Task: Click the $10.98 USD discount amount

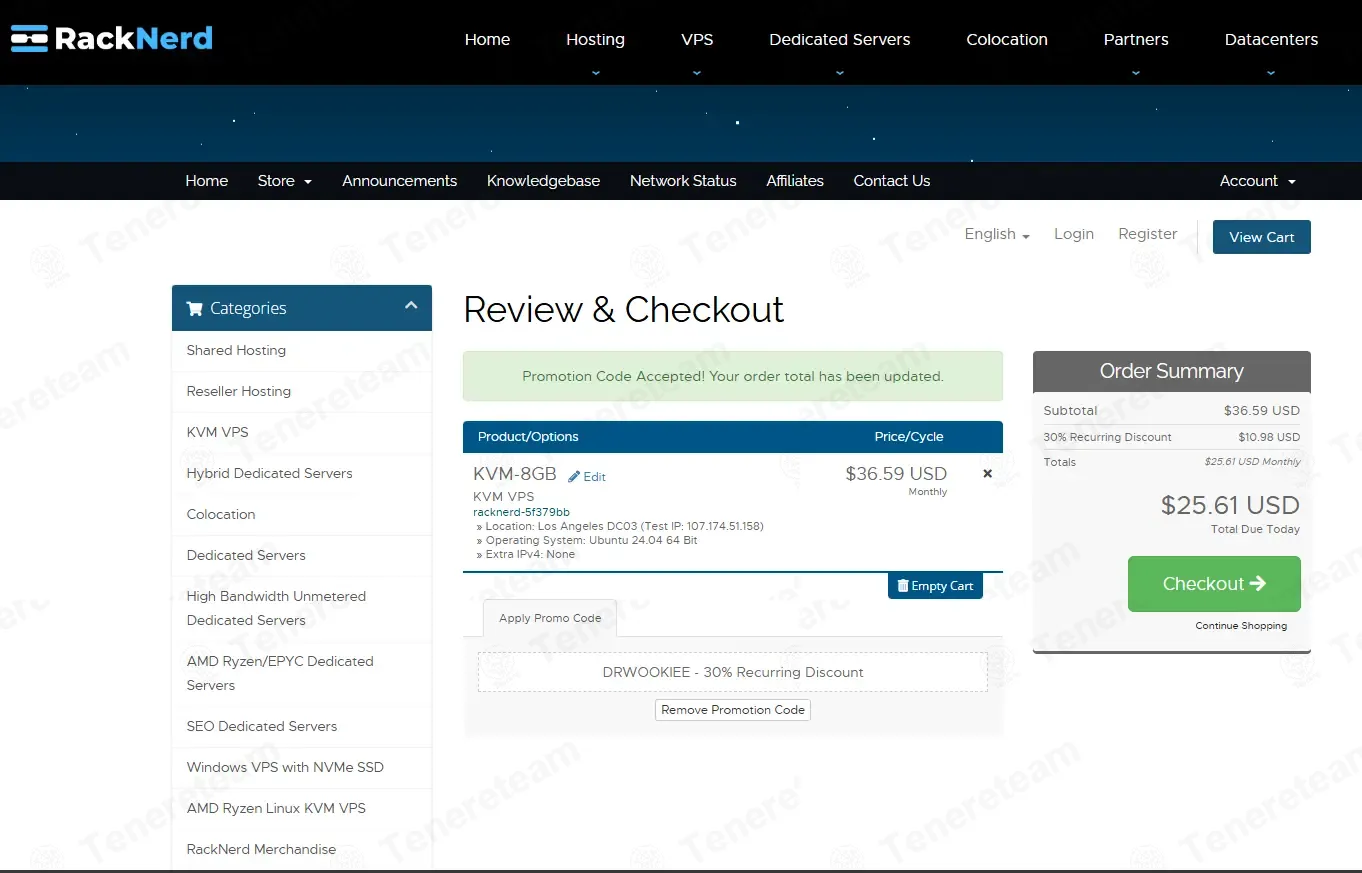Action: point(1269,437)
